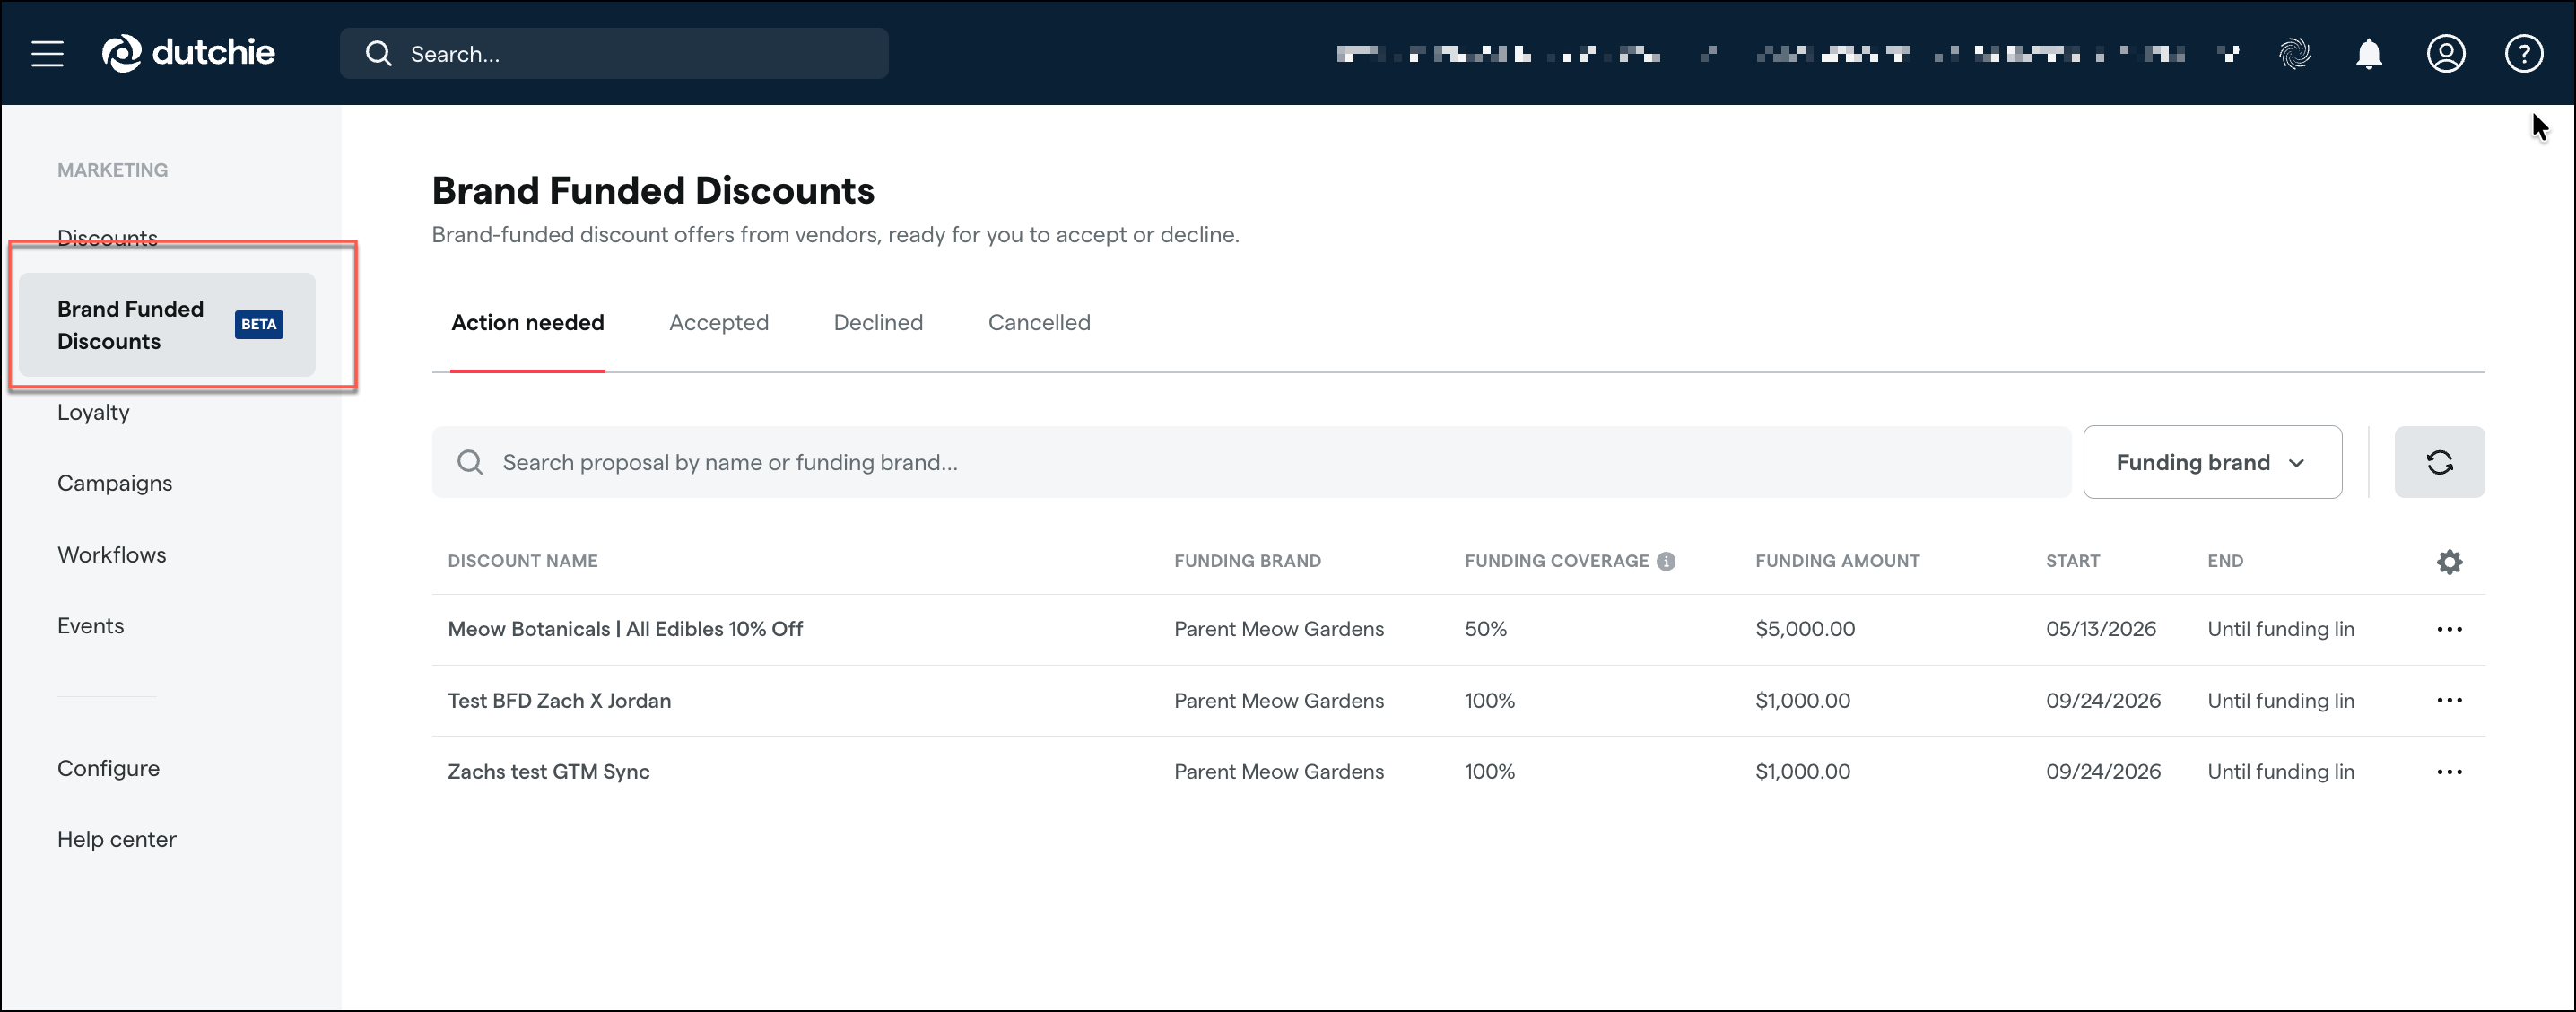Click magnifier icon in proposal search

point(469,462)
